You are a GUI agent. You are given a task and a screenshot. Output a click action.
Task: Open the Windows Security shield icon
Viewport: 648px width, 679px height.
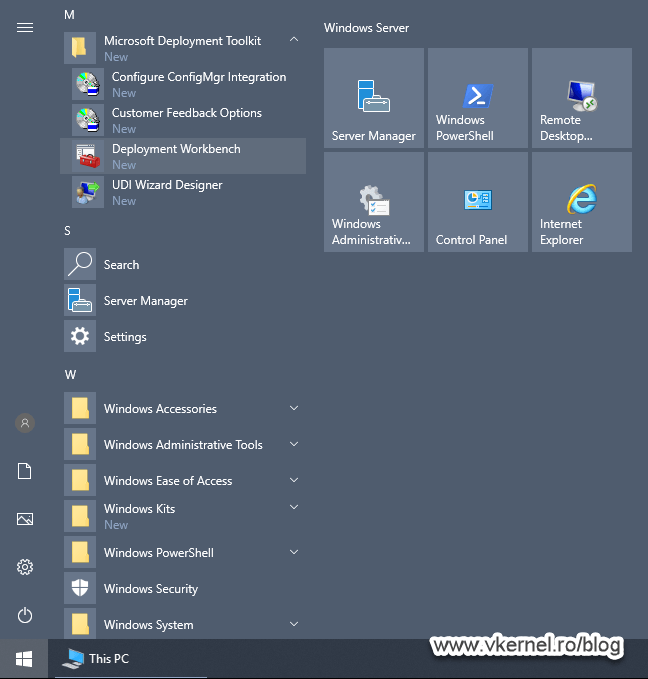pyautogui.click(x=80, y=588)
